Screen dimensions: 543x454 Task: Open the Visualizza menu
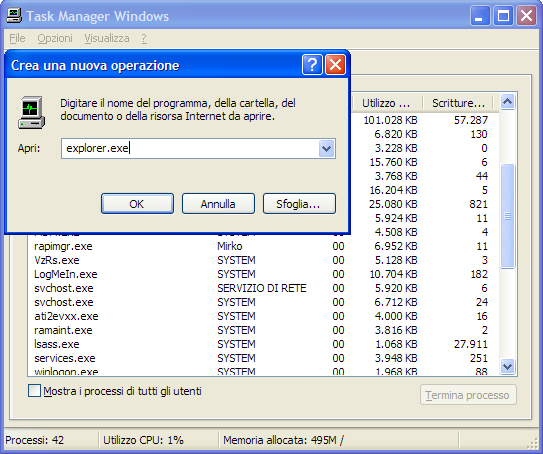point(107,38)
